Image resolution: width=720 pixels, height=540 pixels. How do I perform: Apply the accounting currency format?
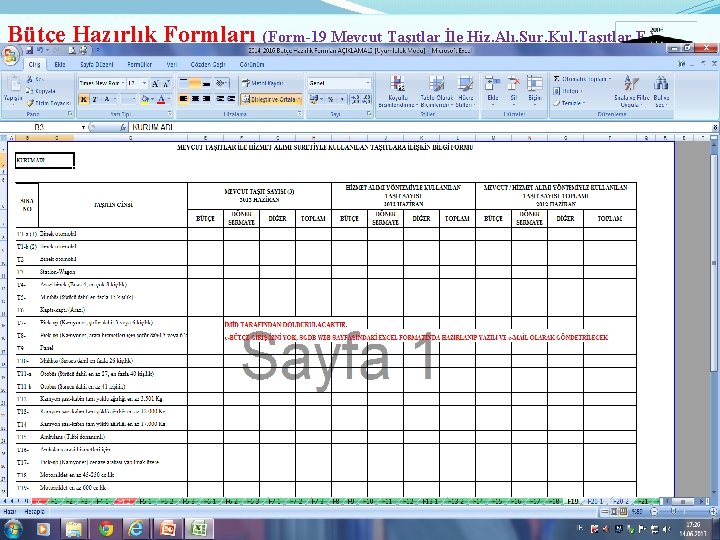pyautogui.click(x=315, y=99)
